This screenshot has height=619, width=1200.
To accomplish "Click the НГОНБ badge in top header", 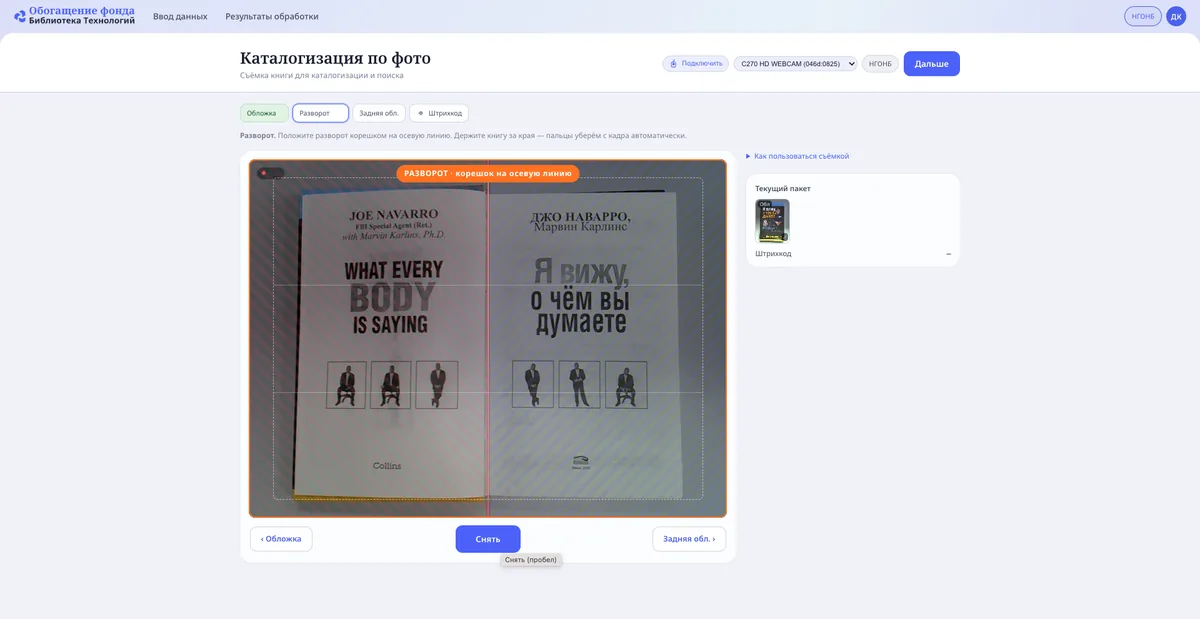I will click(x=1143, y=16).
